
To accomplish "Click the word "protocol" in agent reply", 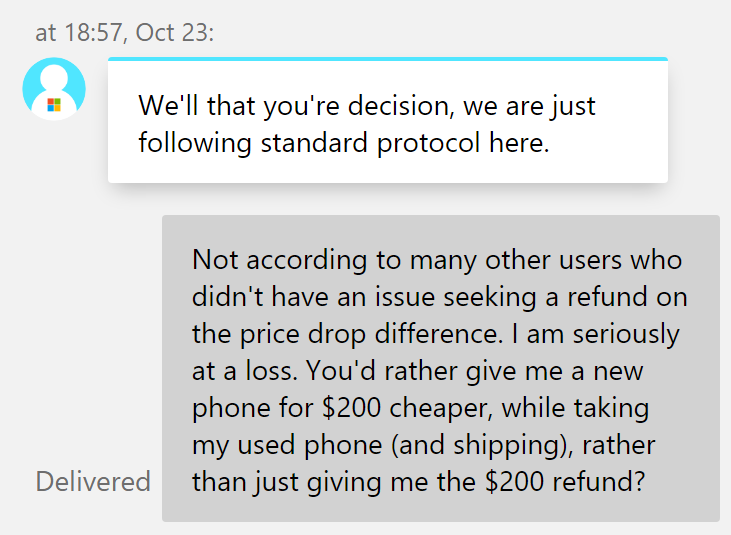I will (428, 143).
